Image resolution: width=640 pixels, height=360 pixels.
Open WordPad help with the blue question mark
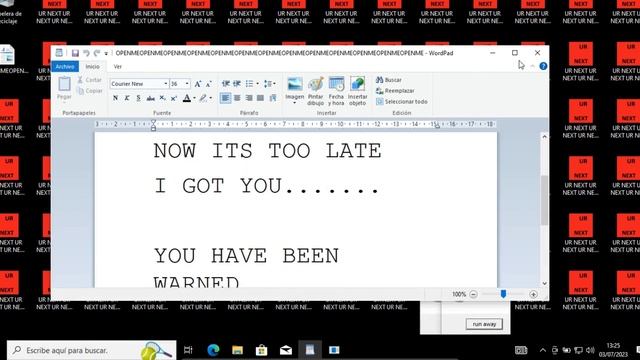click(543, 66)
